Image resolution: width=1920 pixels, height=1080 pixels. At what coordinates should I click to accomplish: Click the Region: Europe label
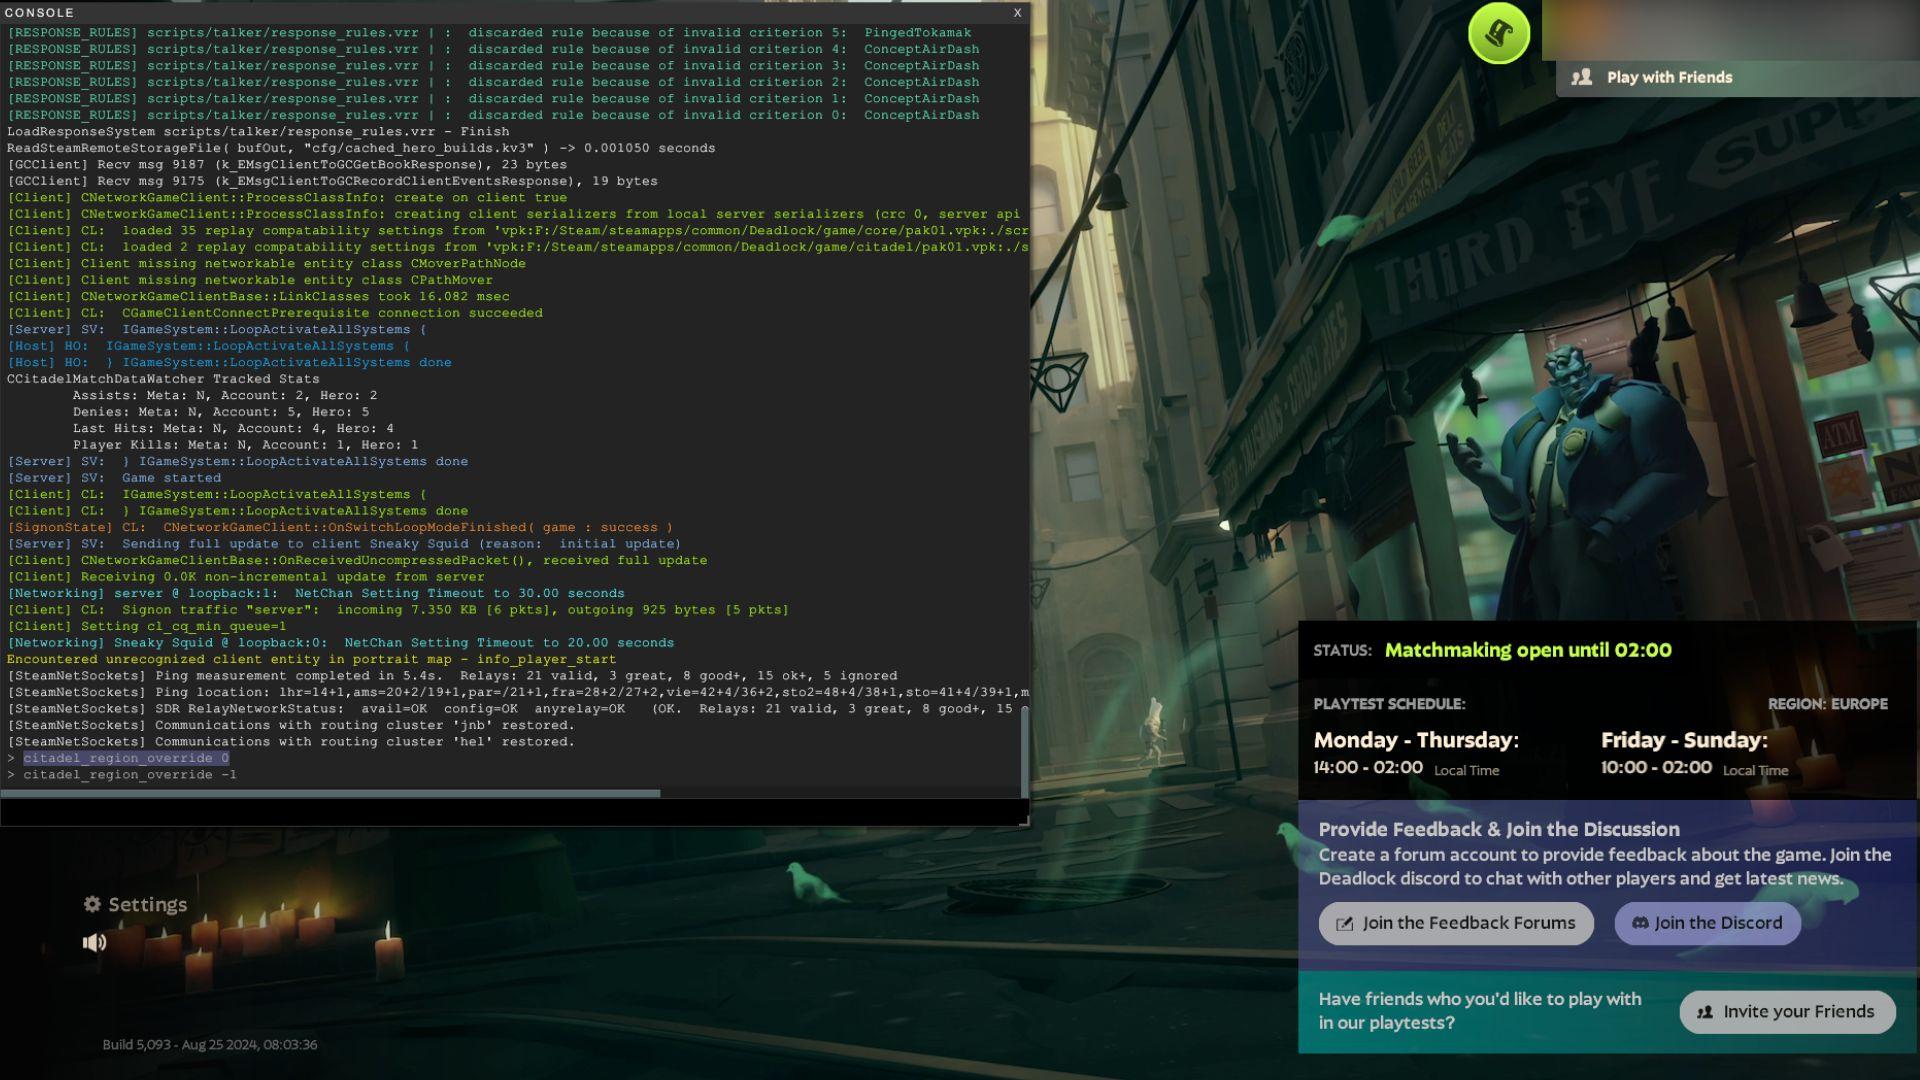[x=1827, y=704]
